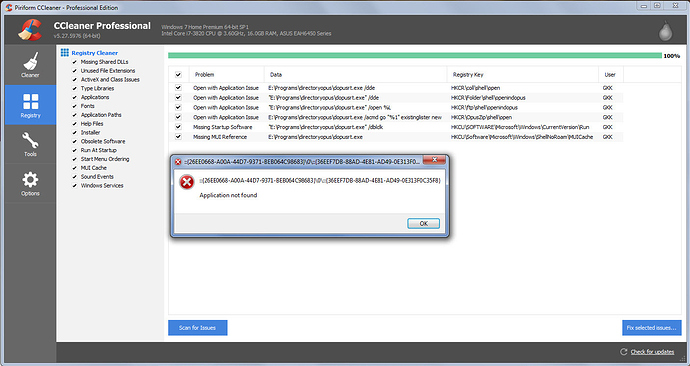Screen dimensions: 690x366
Task: Select the HKCR\Folder\shell\openindopus registry key cell
Action: pos(488,98)
